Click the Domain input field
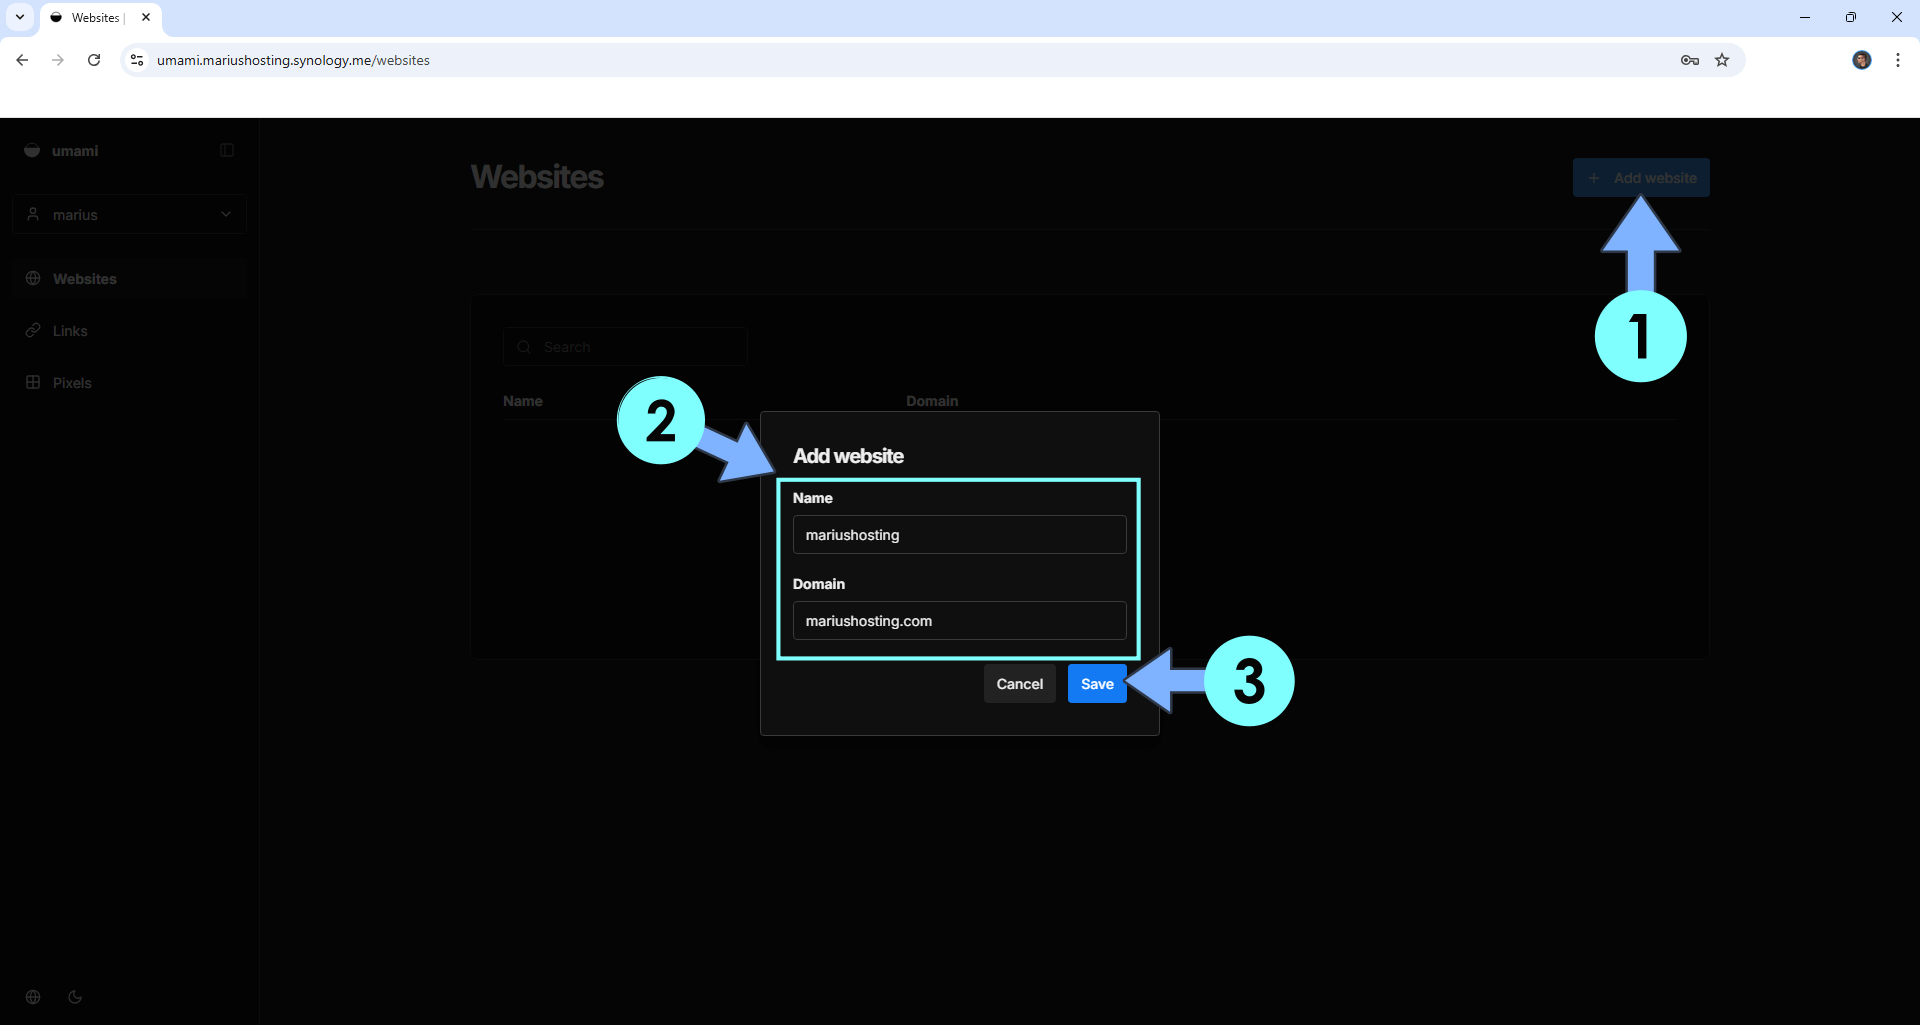 959,621
